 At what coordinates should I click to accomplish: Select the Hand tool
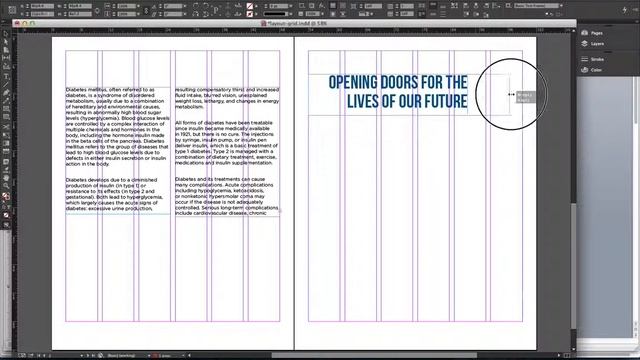tap(6, 178)
